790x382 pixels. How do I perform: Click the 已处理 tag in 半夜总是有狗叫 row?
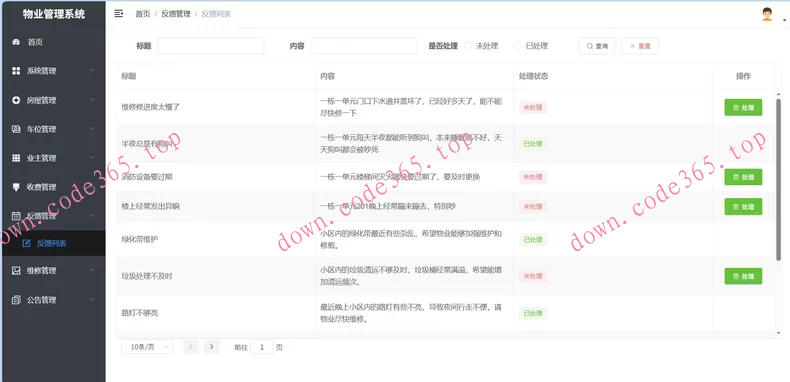tap(533, 144)
